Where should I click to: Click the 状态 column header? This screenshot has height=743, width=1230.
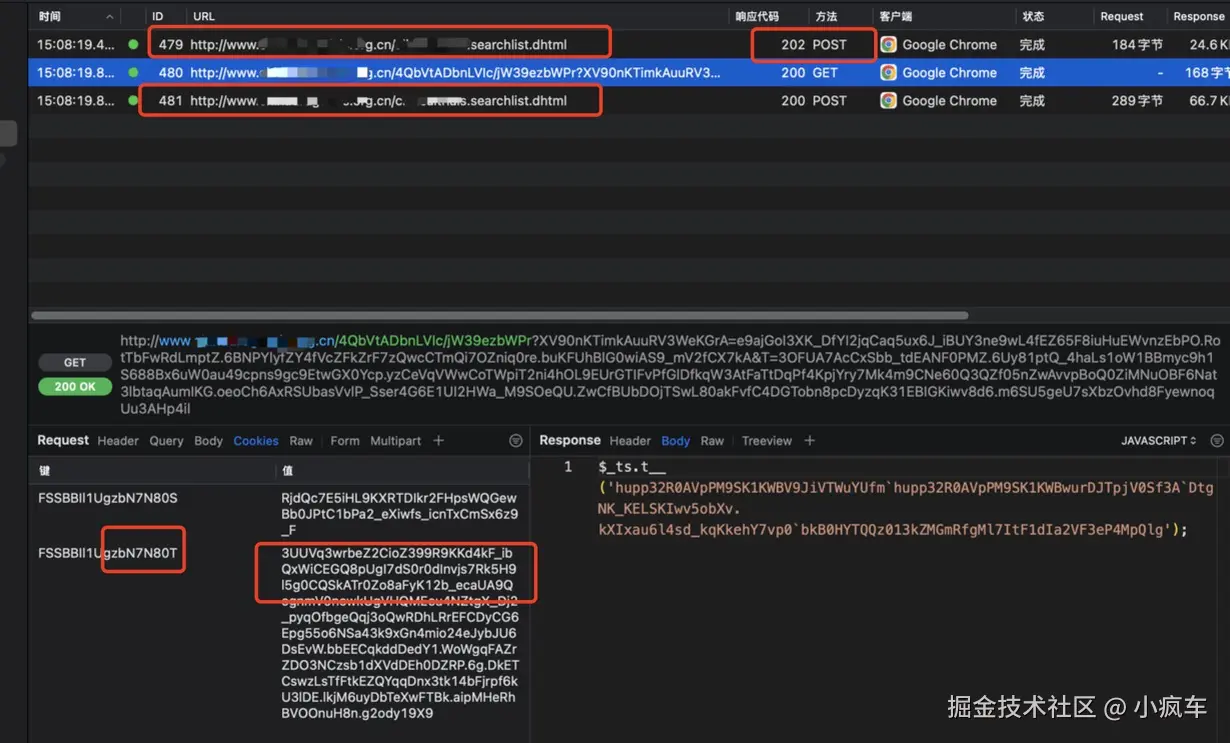(1033, 16)
